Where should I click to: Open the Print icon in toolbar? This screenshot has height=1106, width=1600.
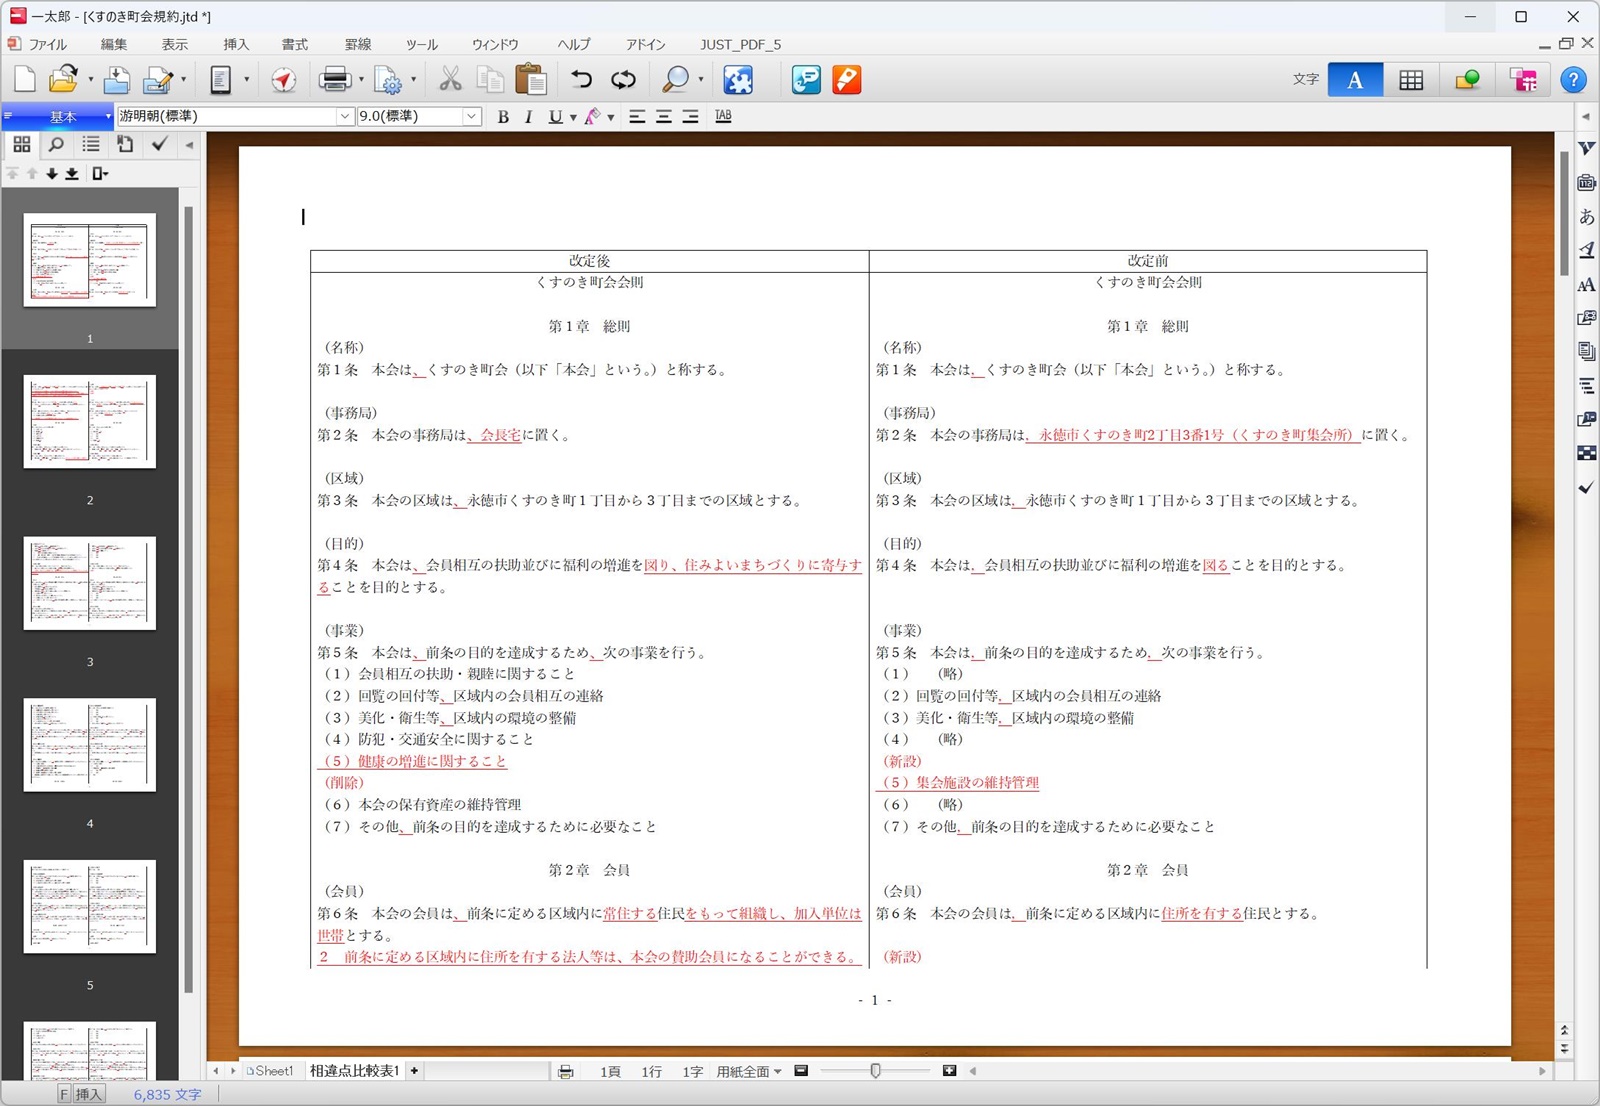[x=335, y=80]
